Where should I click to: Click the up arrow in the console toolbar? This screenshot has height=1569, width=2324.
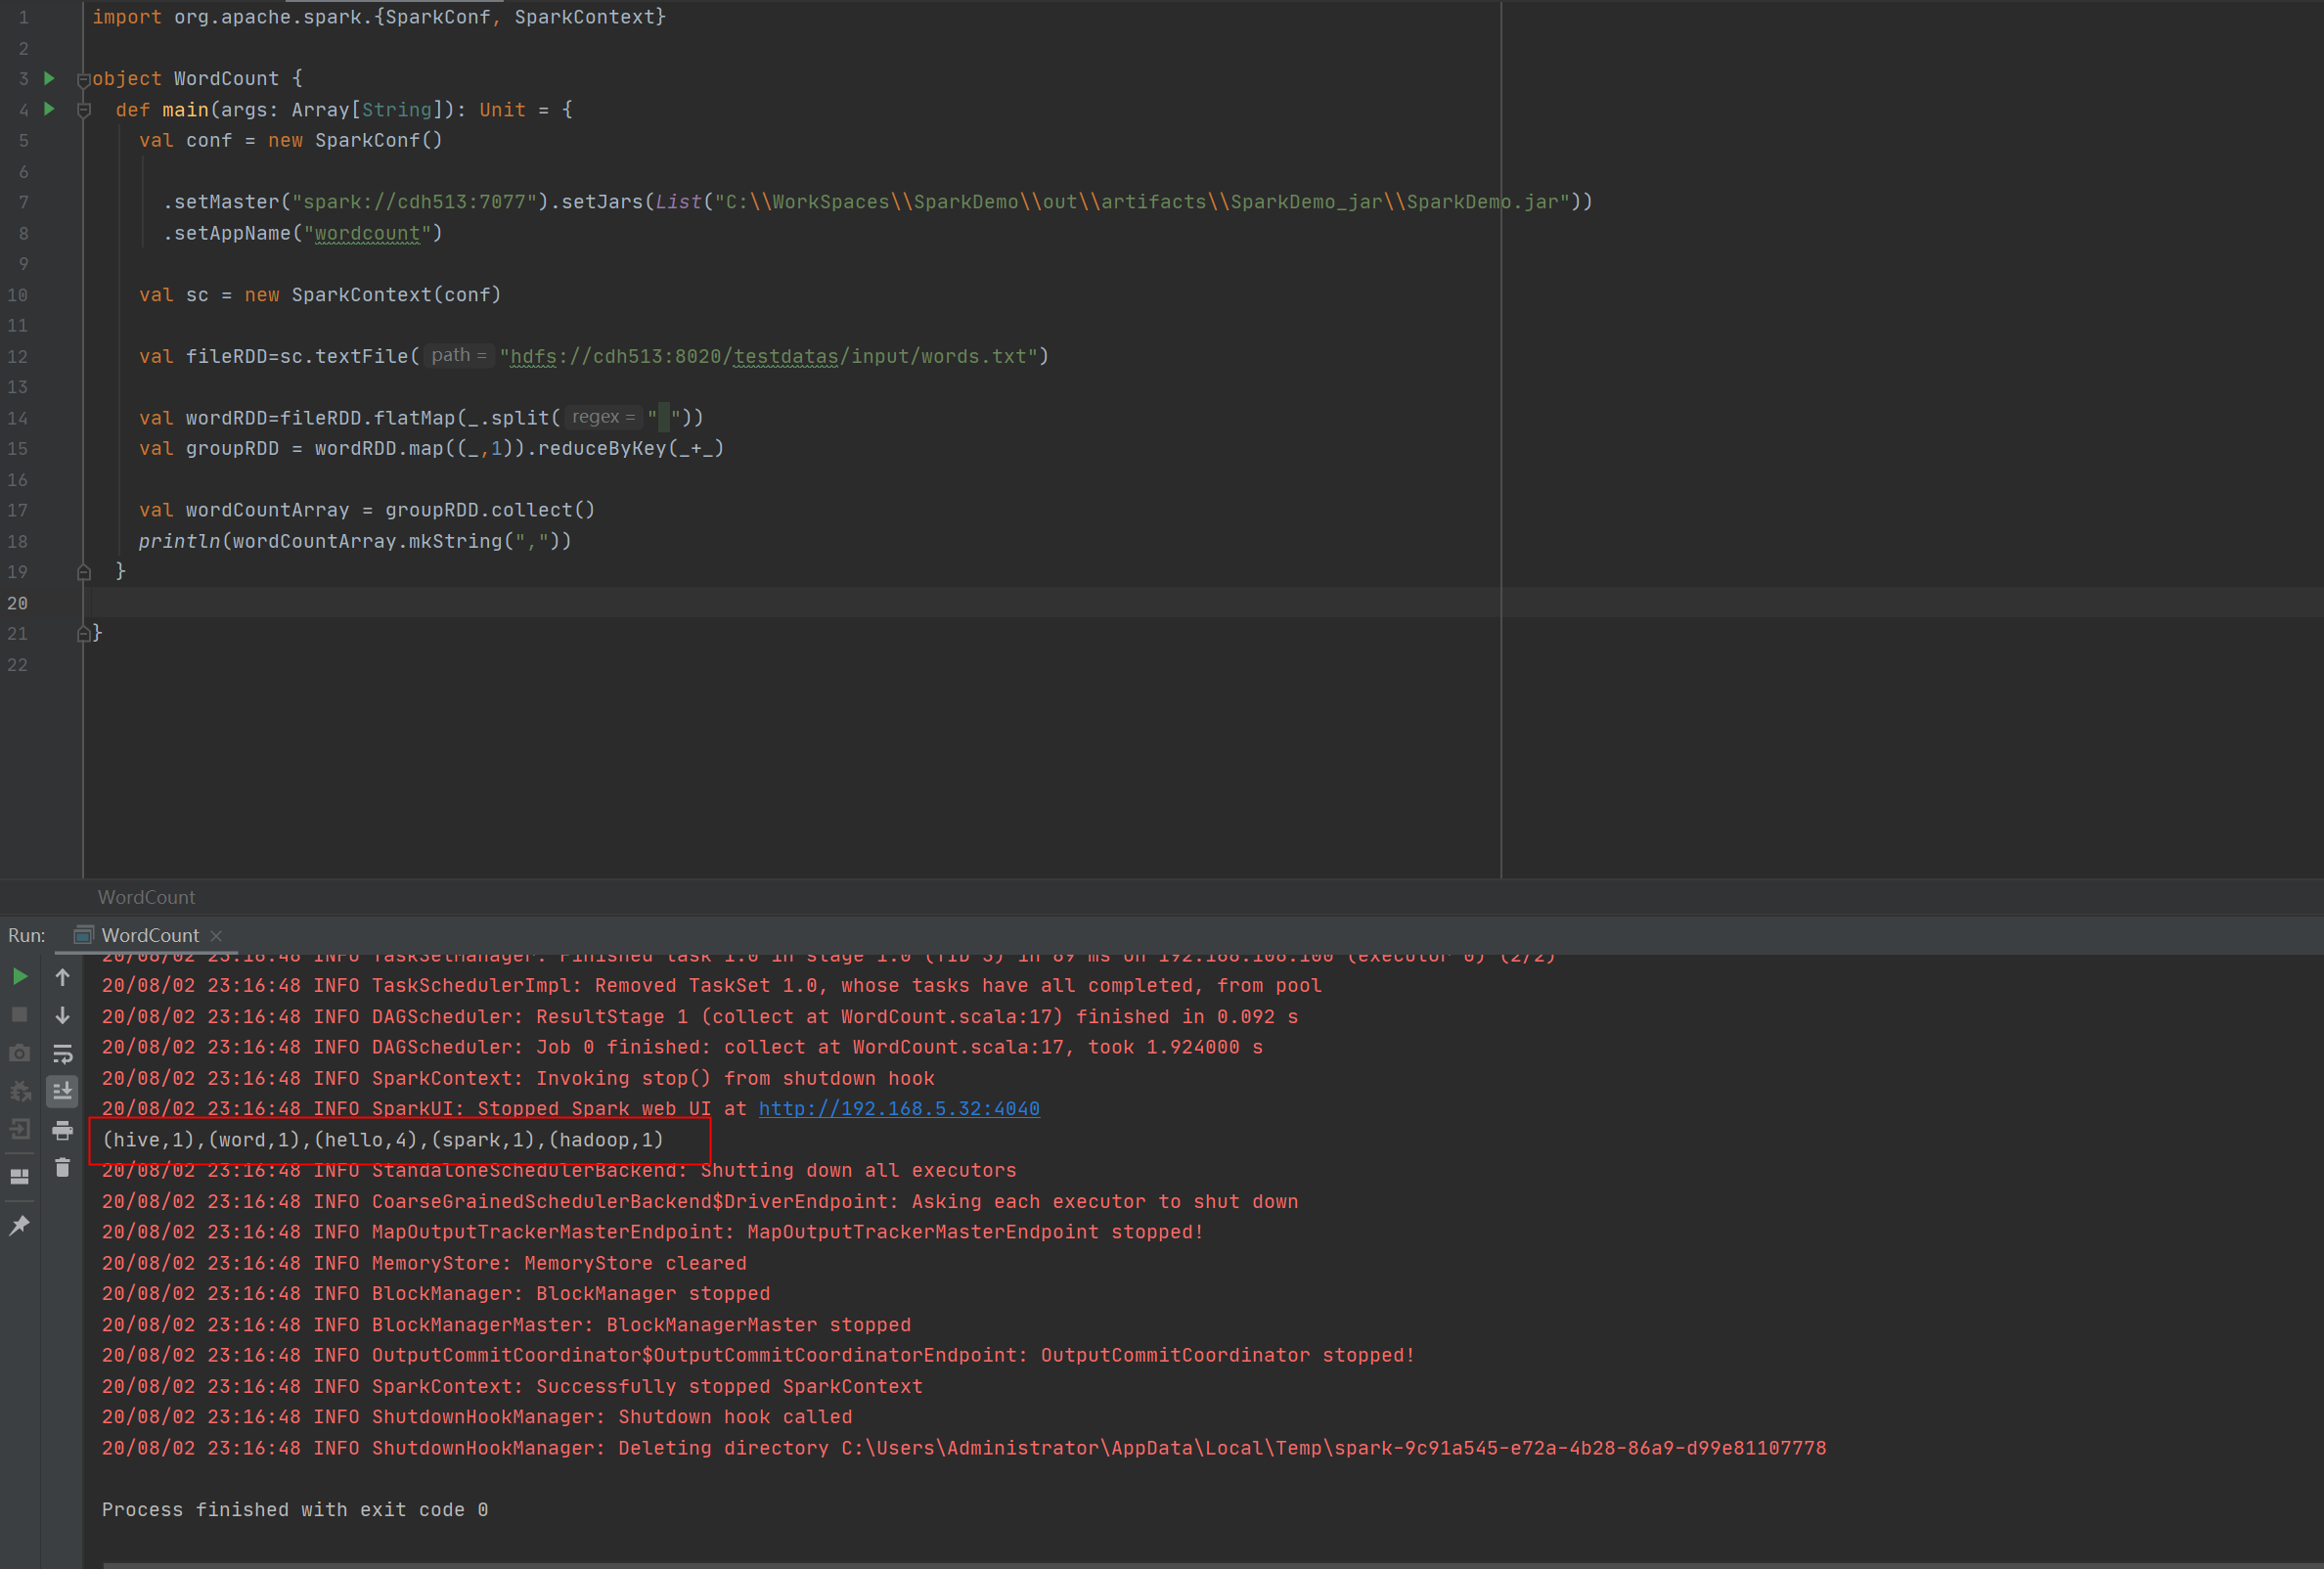point(62,977)
